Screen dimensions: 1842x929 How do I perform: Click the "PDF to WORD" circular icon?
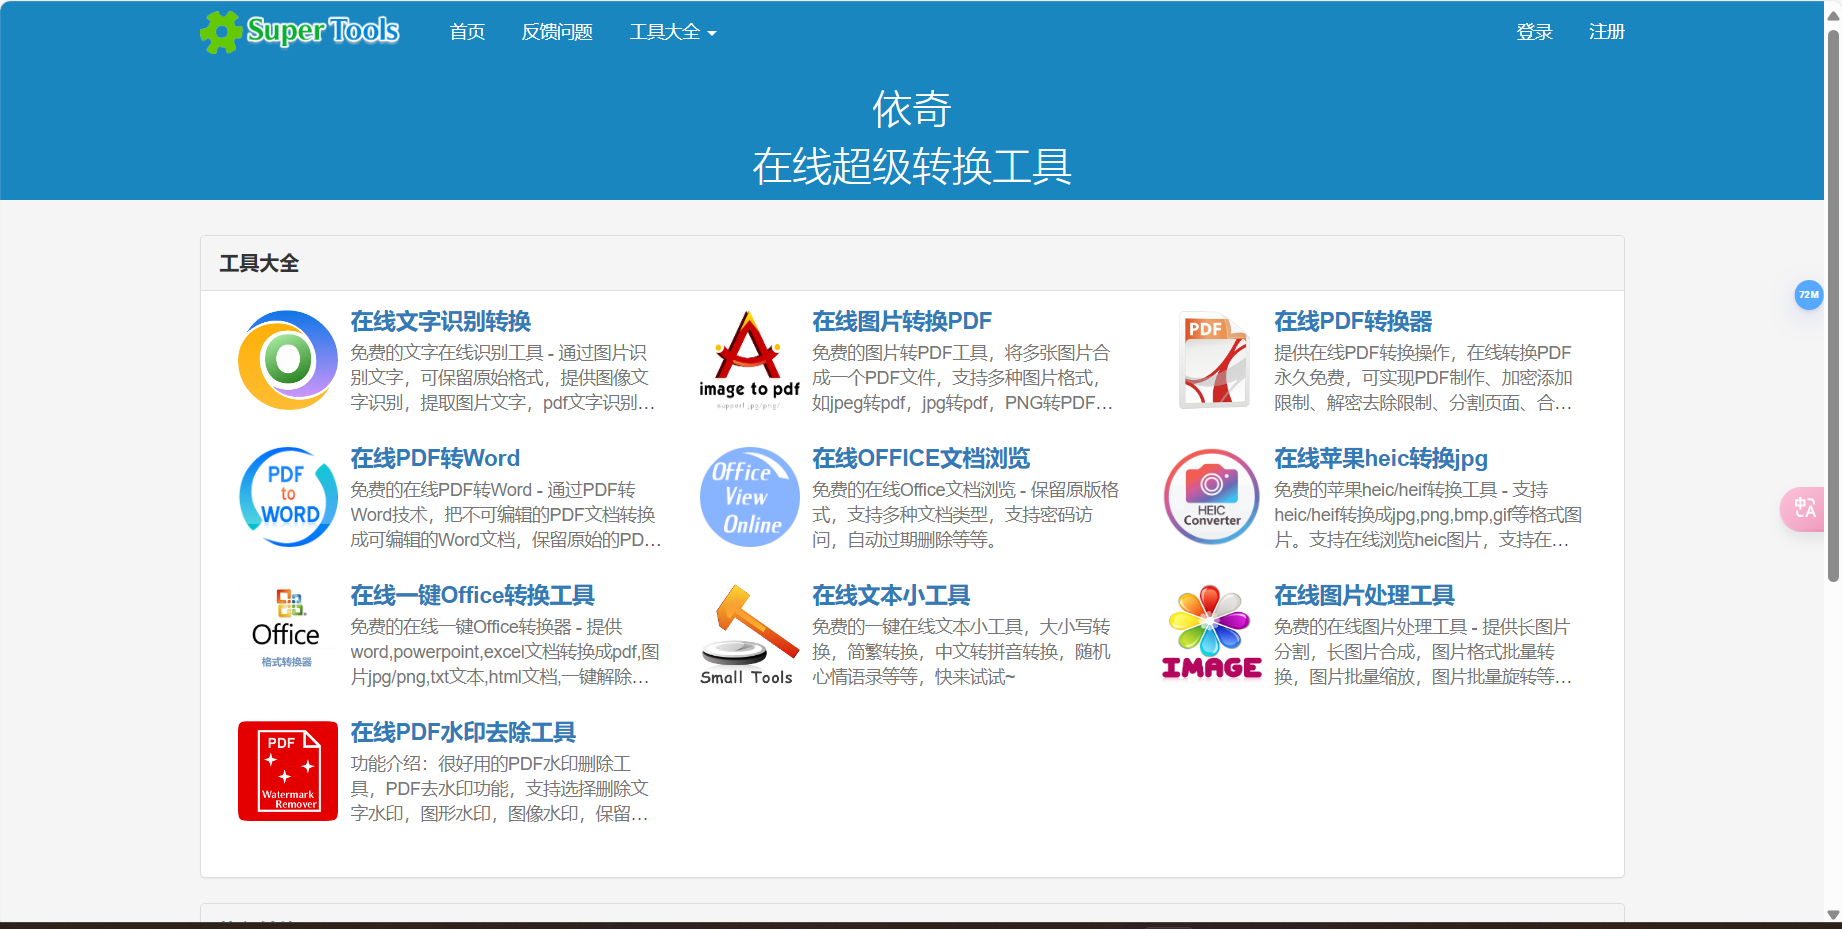pyautogui.click(x=287, y=497)
